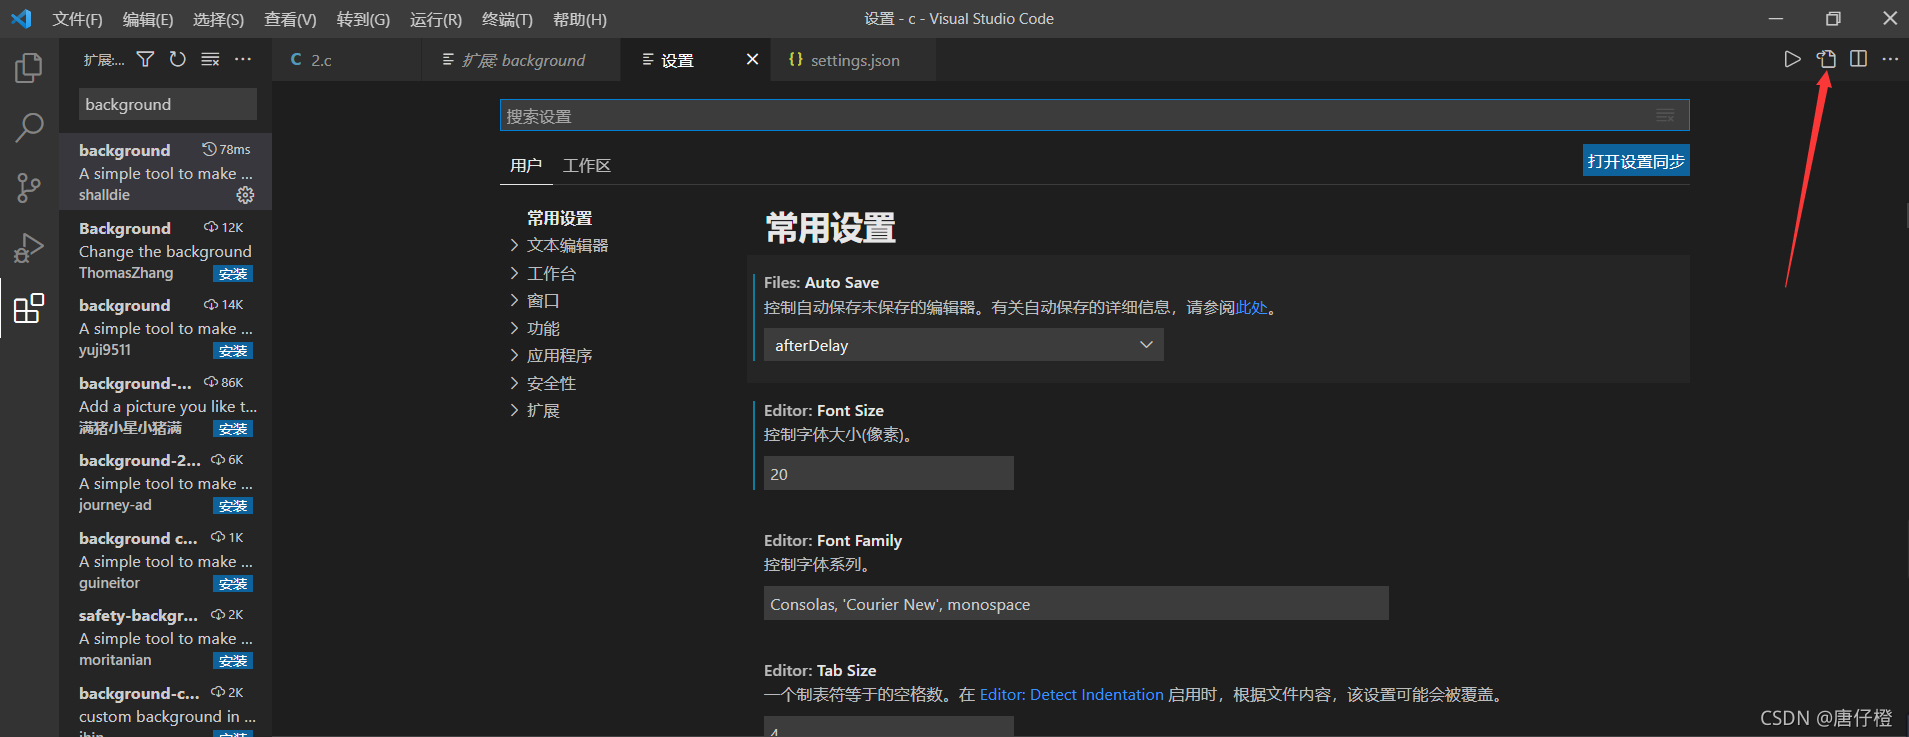Expand the 功能 settings category
The width and height of the screenshot is (1909, 737).
click(x=535, y=328)
